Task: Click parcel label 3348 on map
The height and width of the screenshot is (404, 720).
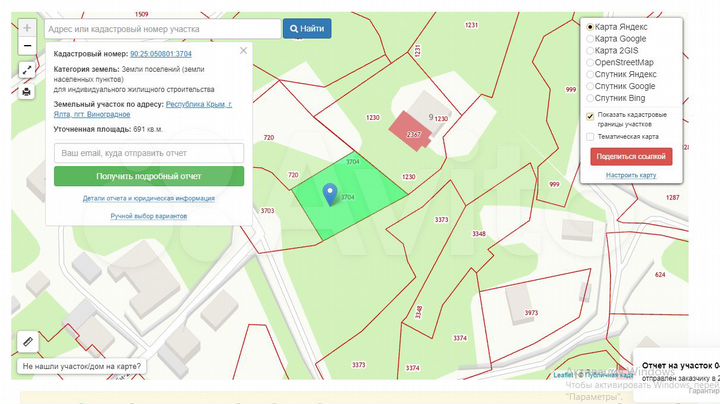Action: coord(479,234)
